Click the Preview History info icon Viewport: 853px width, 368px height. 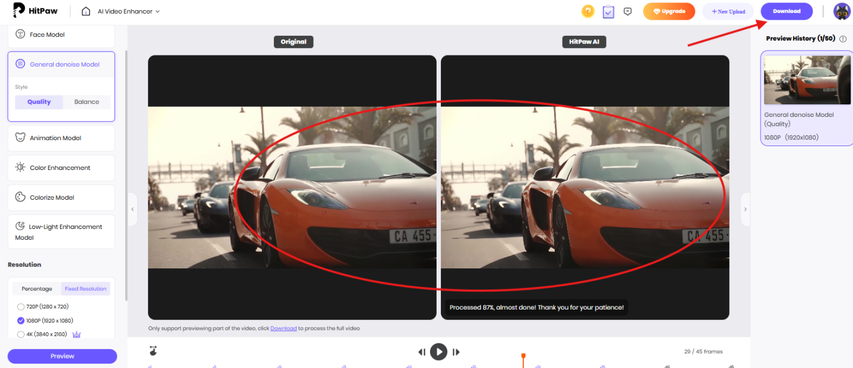point(843,39)
